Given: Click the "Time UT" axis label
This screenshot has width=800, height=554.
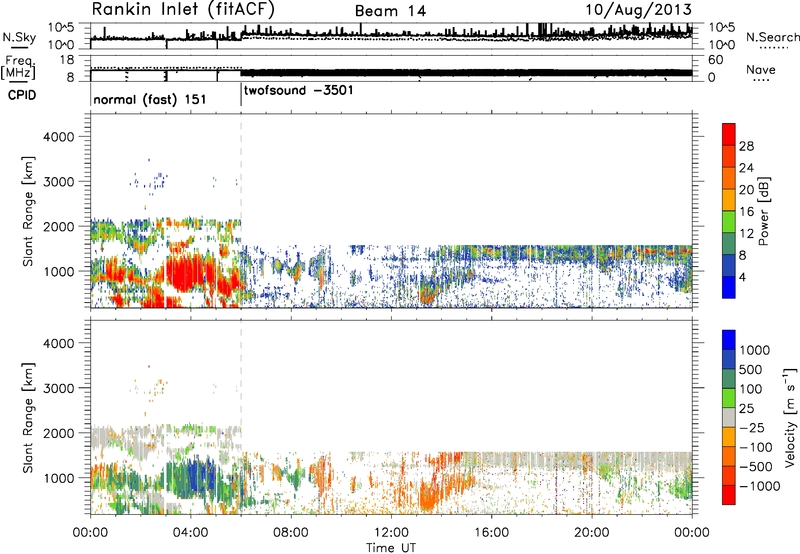Looking at the screenshot, I should click(x=391, y=548).
